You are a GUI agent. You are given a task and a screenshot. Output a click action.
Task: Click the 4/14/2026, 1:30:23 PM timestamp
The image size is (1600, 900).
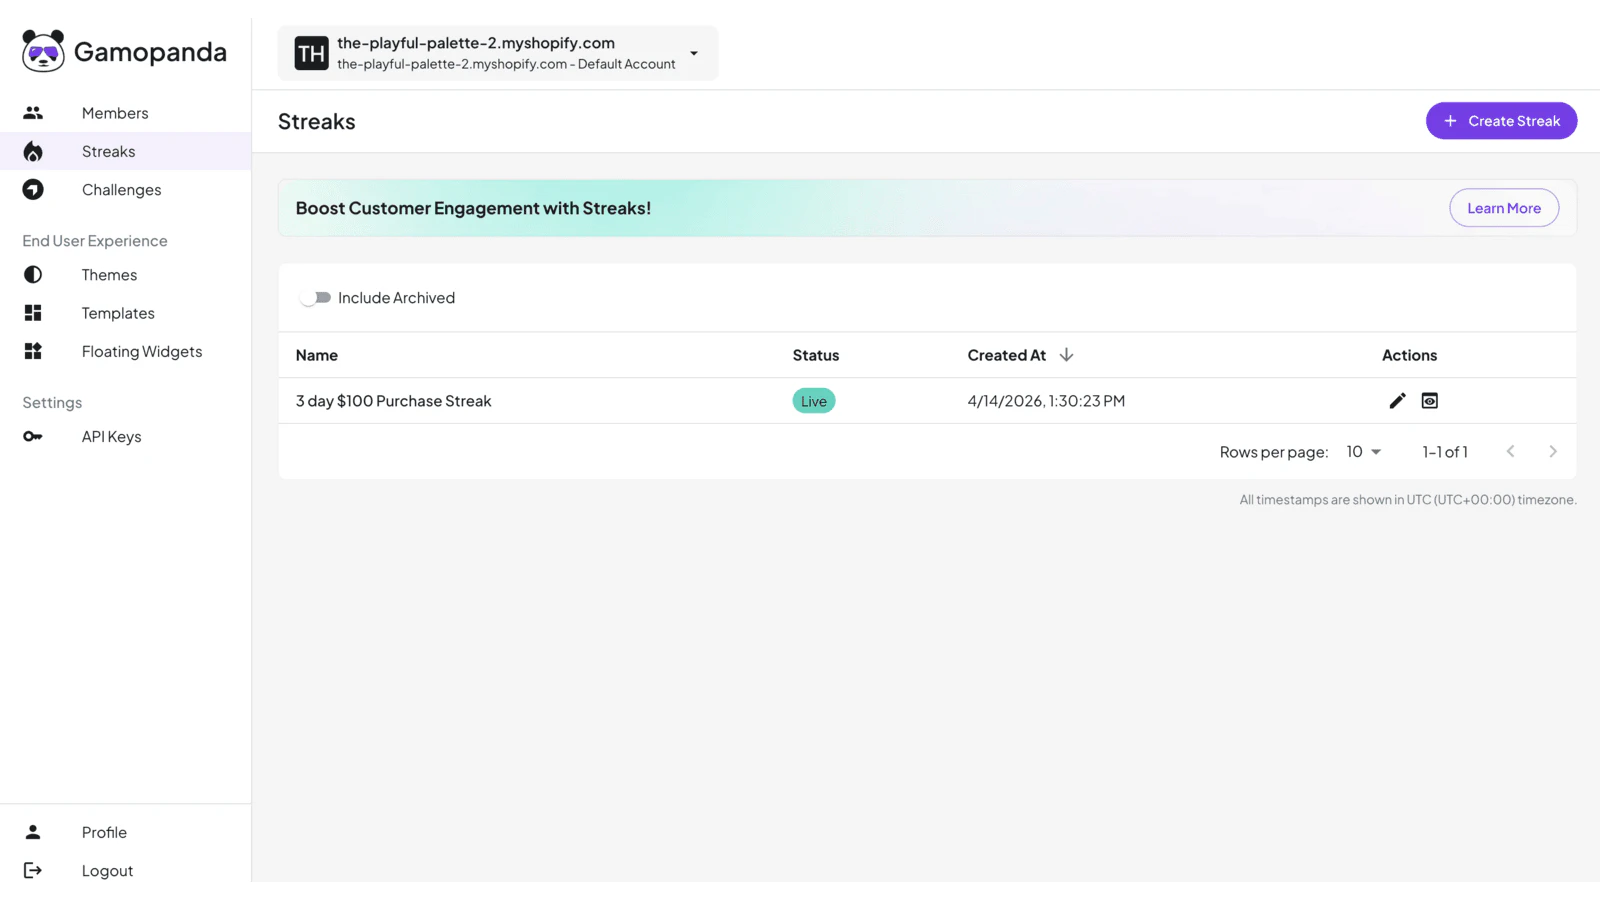coord(1046,401)
